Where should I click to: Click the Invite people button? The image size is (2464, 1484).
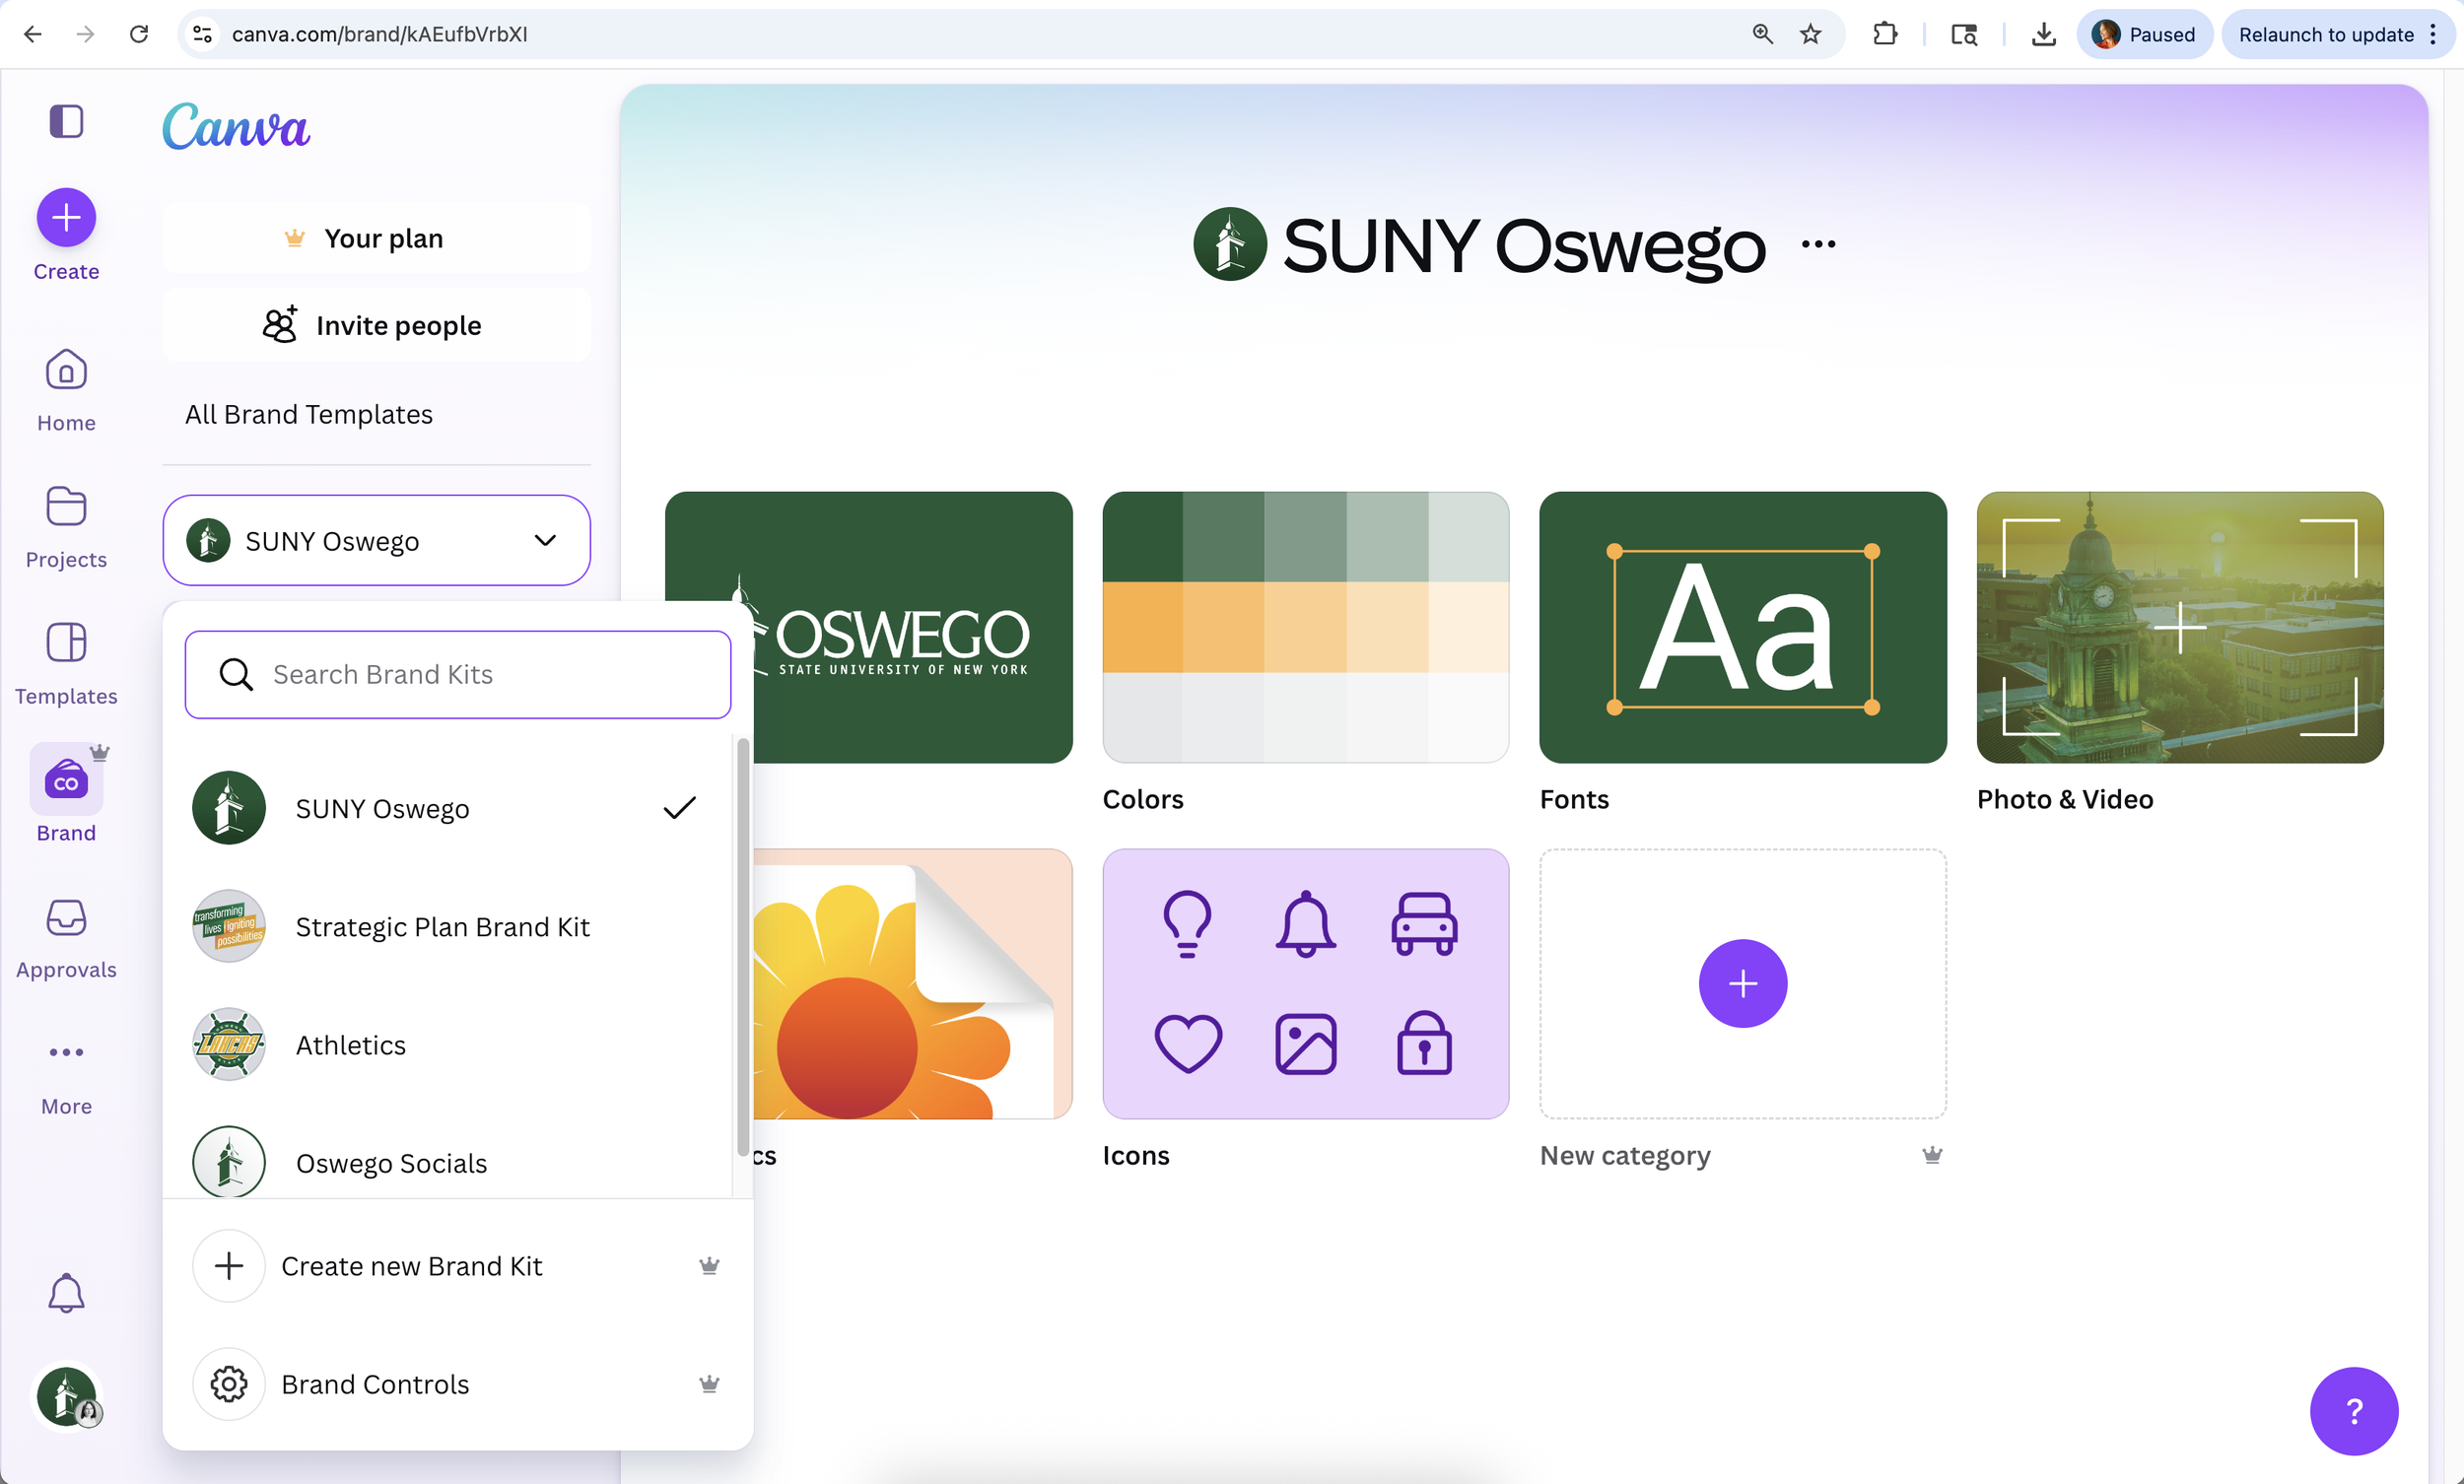point(376,325)
